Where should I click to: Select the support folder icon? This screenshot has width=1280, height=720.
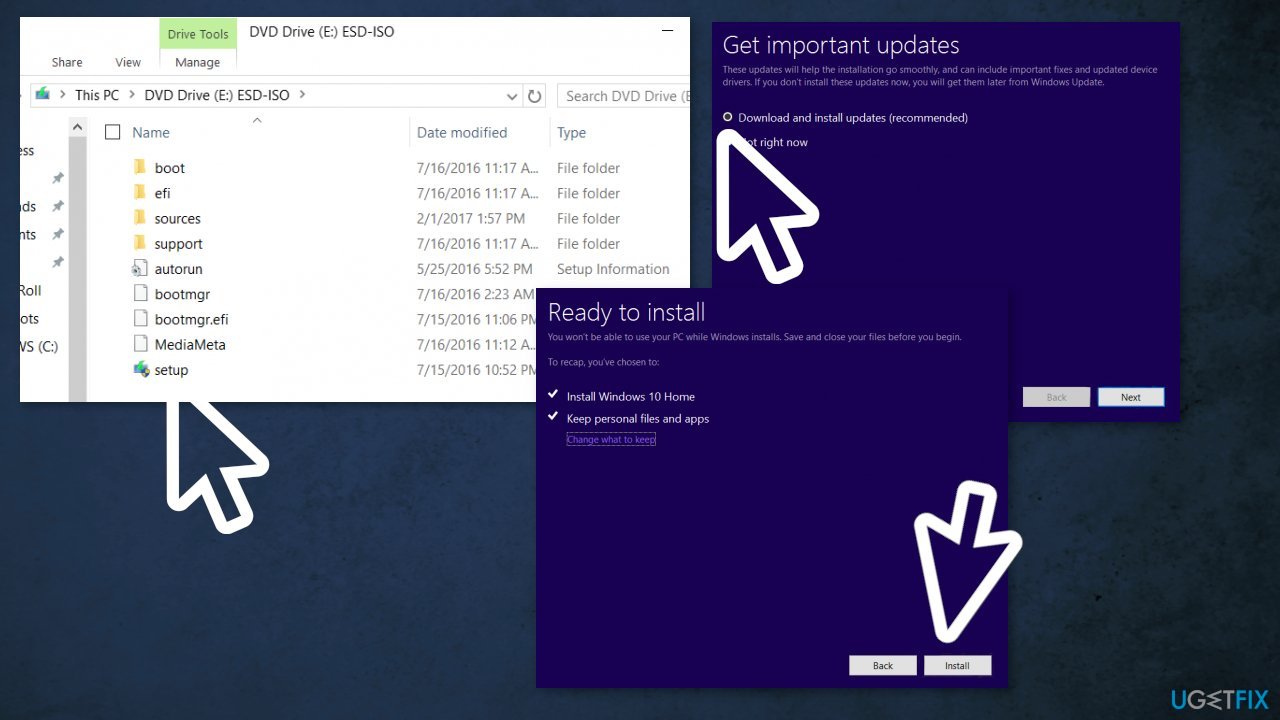(140, 243)
